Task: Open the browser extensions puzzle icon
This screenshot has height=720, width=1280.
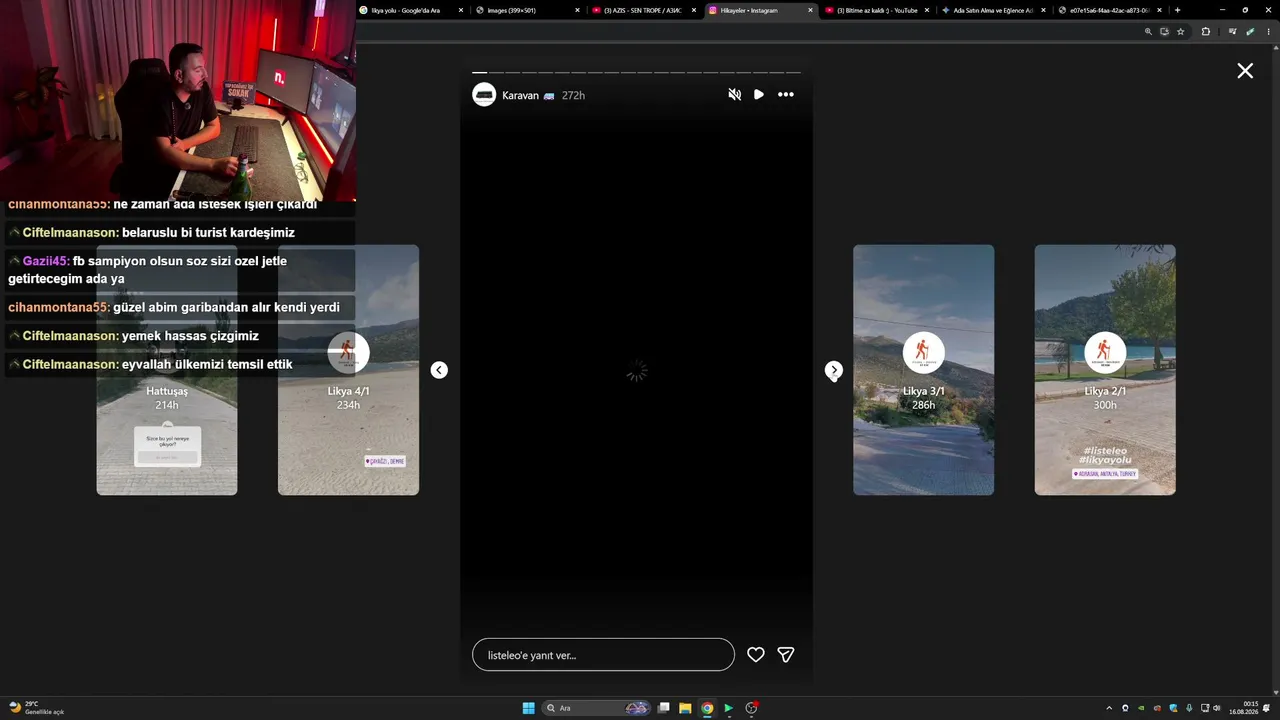Action: click(x=1205, y=32)
